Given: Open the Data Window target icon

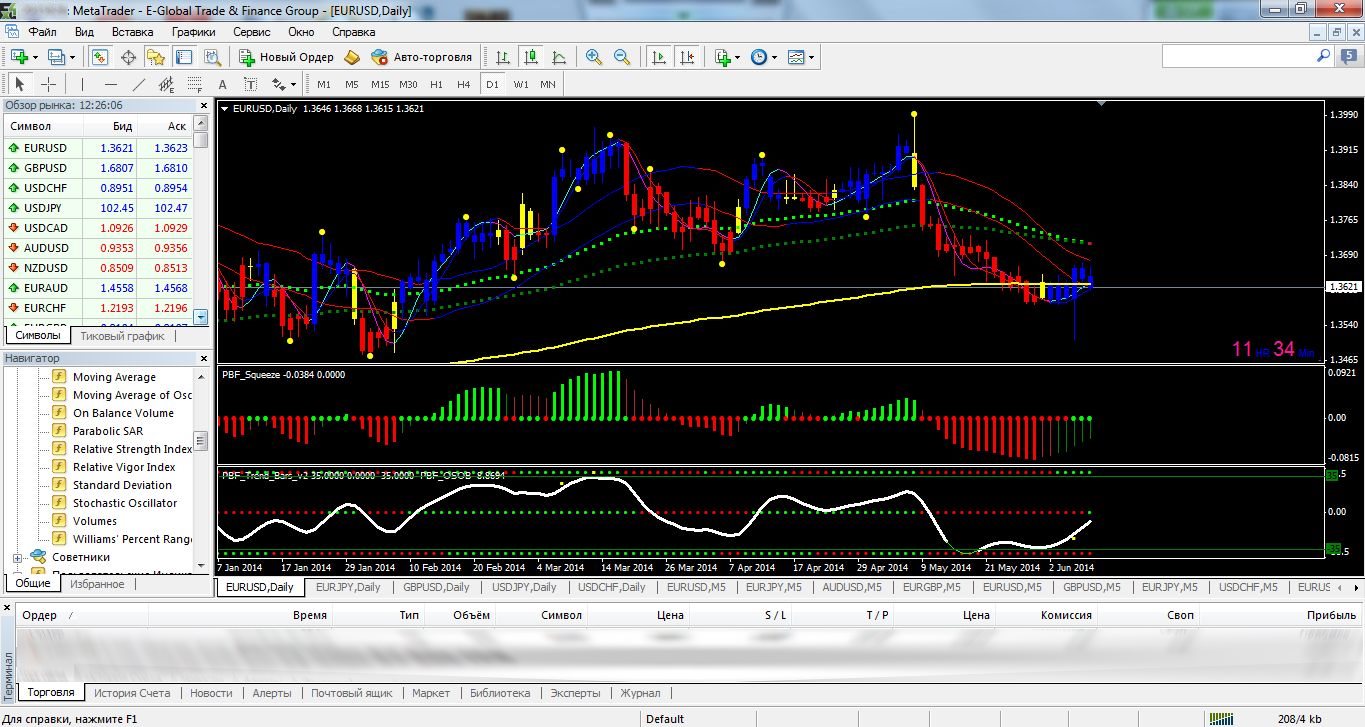Looking at the screenshot, I should [x=128, y=57].
